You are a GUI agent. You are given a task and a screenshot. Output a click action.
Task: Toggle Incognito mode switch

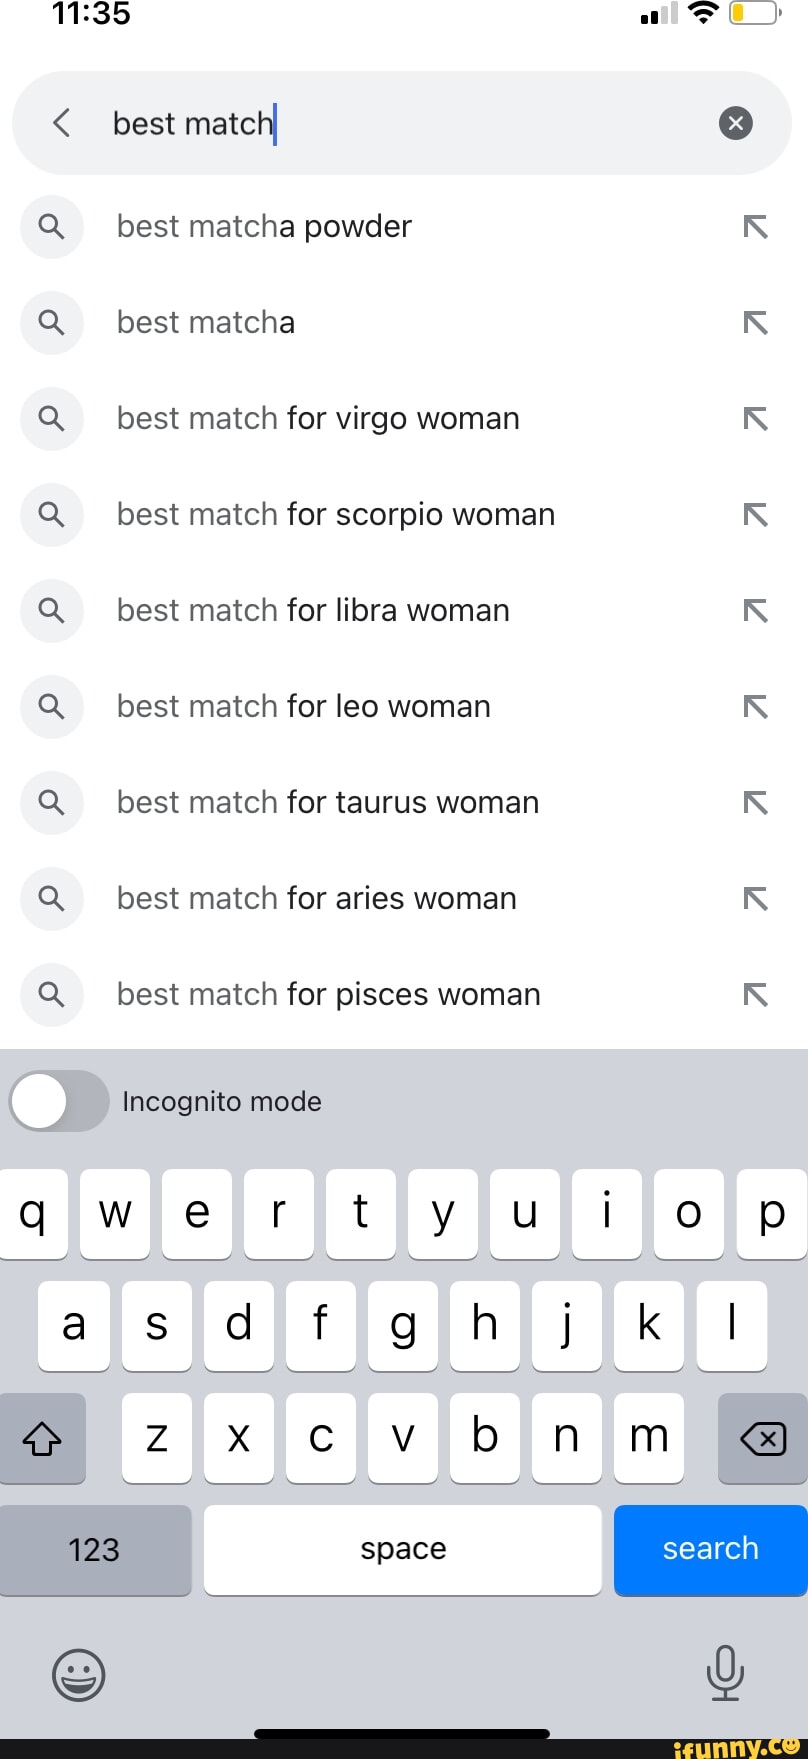click(59, 1101)
